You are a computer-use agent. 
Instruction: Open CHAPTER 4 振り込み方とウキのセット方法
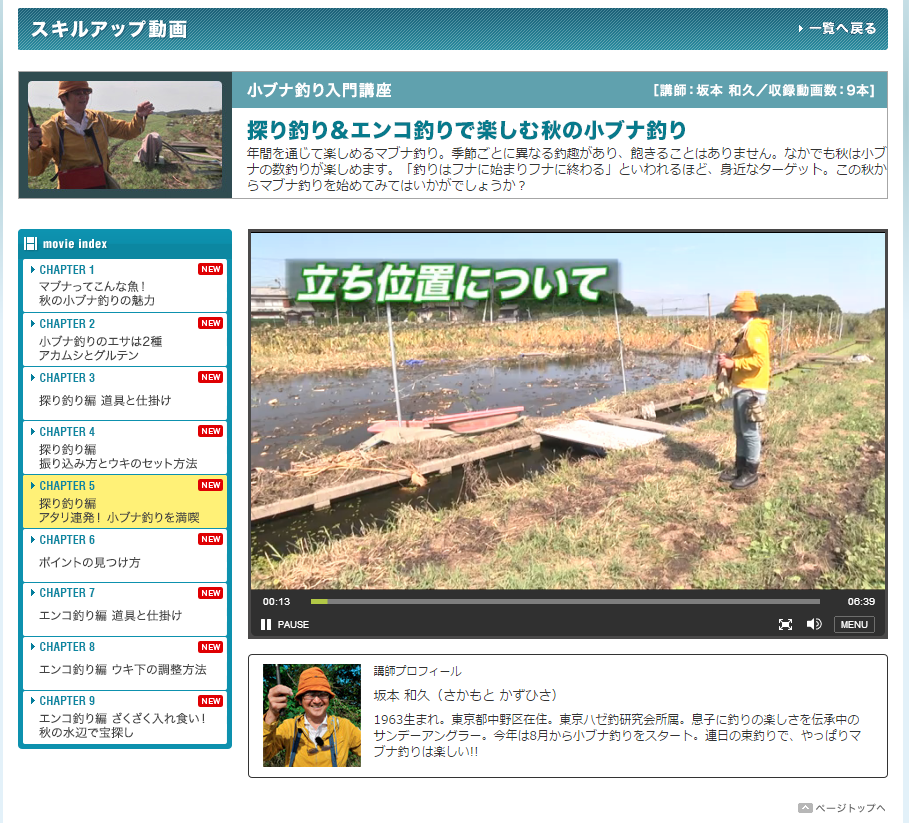click(125, 447)
